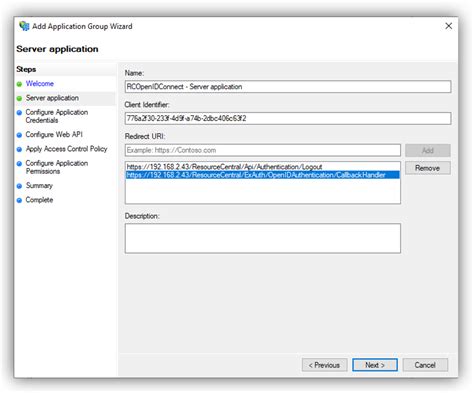Go back with the < Previous button
Screen dimensions: 474x393
(324, 365)
